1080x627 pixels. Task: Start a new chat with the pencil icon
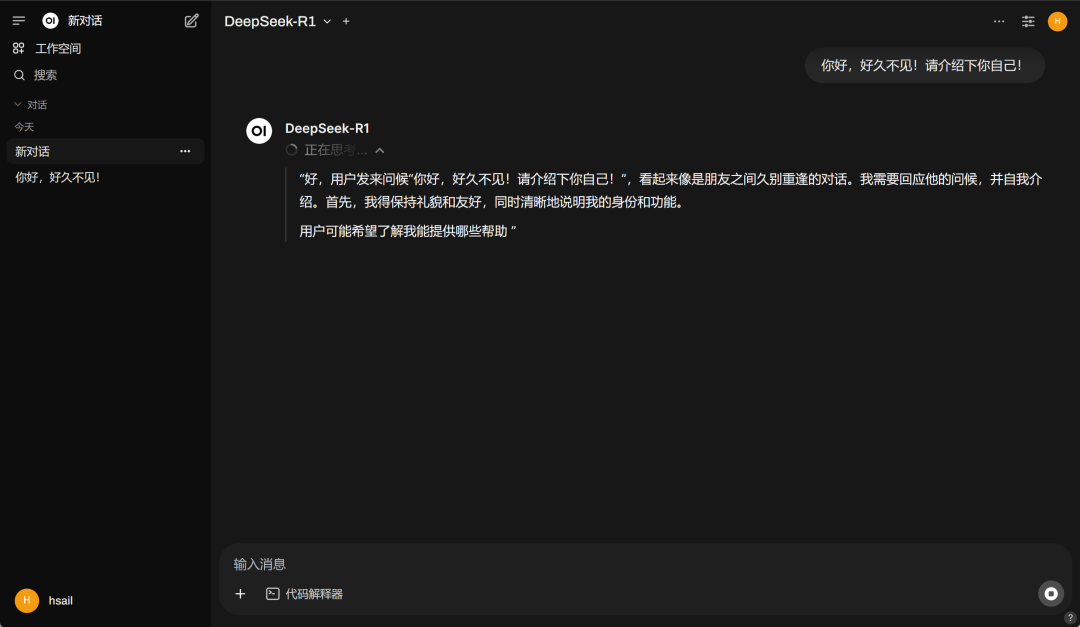point(190,20)
